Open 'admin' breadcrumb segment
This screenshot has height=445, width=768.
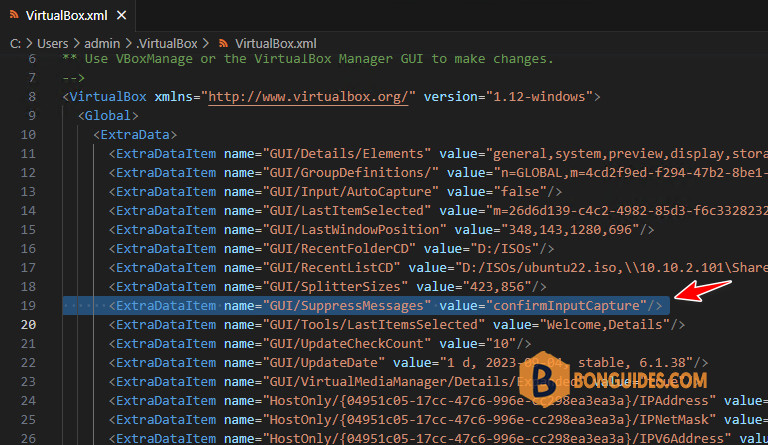click(x=102, y=44)
